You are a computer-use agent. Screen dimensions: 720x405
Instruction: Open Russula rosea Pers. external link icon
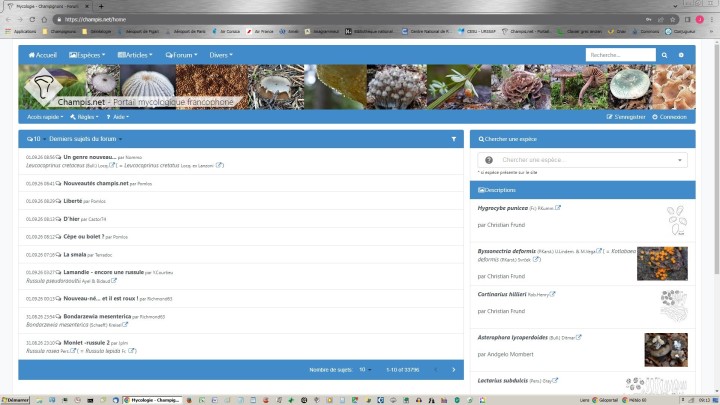[x=73, y=351]
